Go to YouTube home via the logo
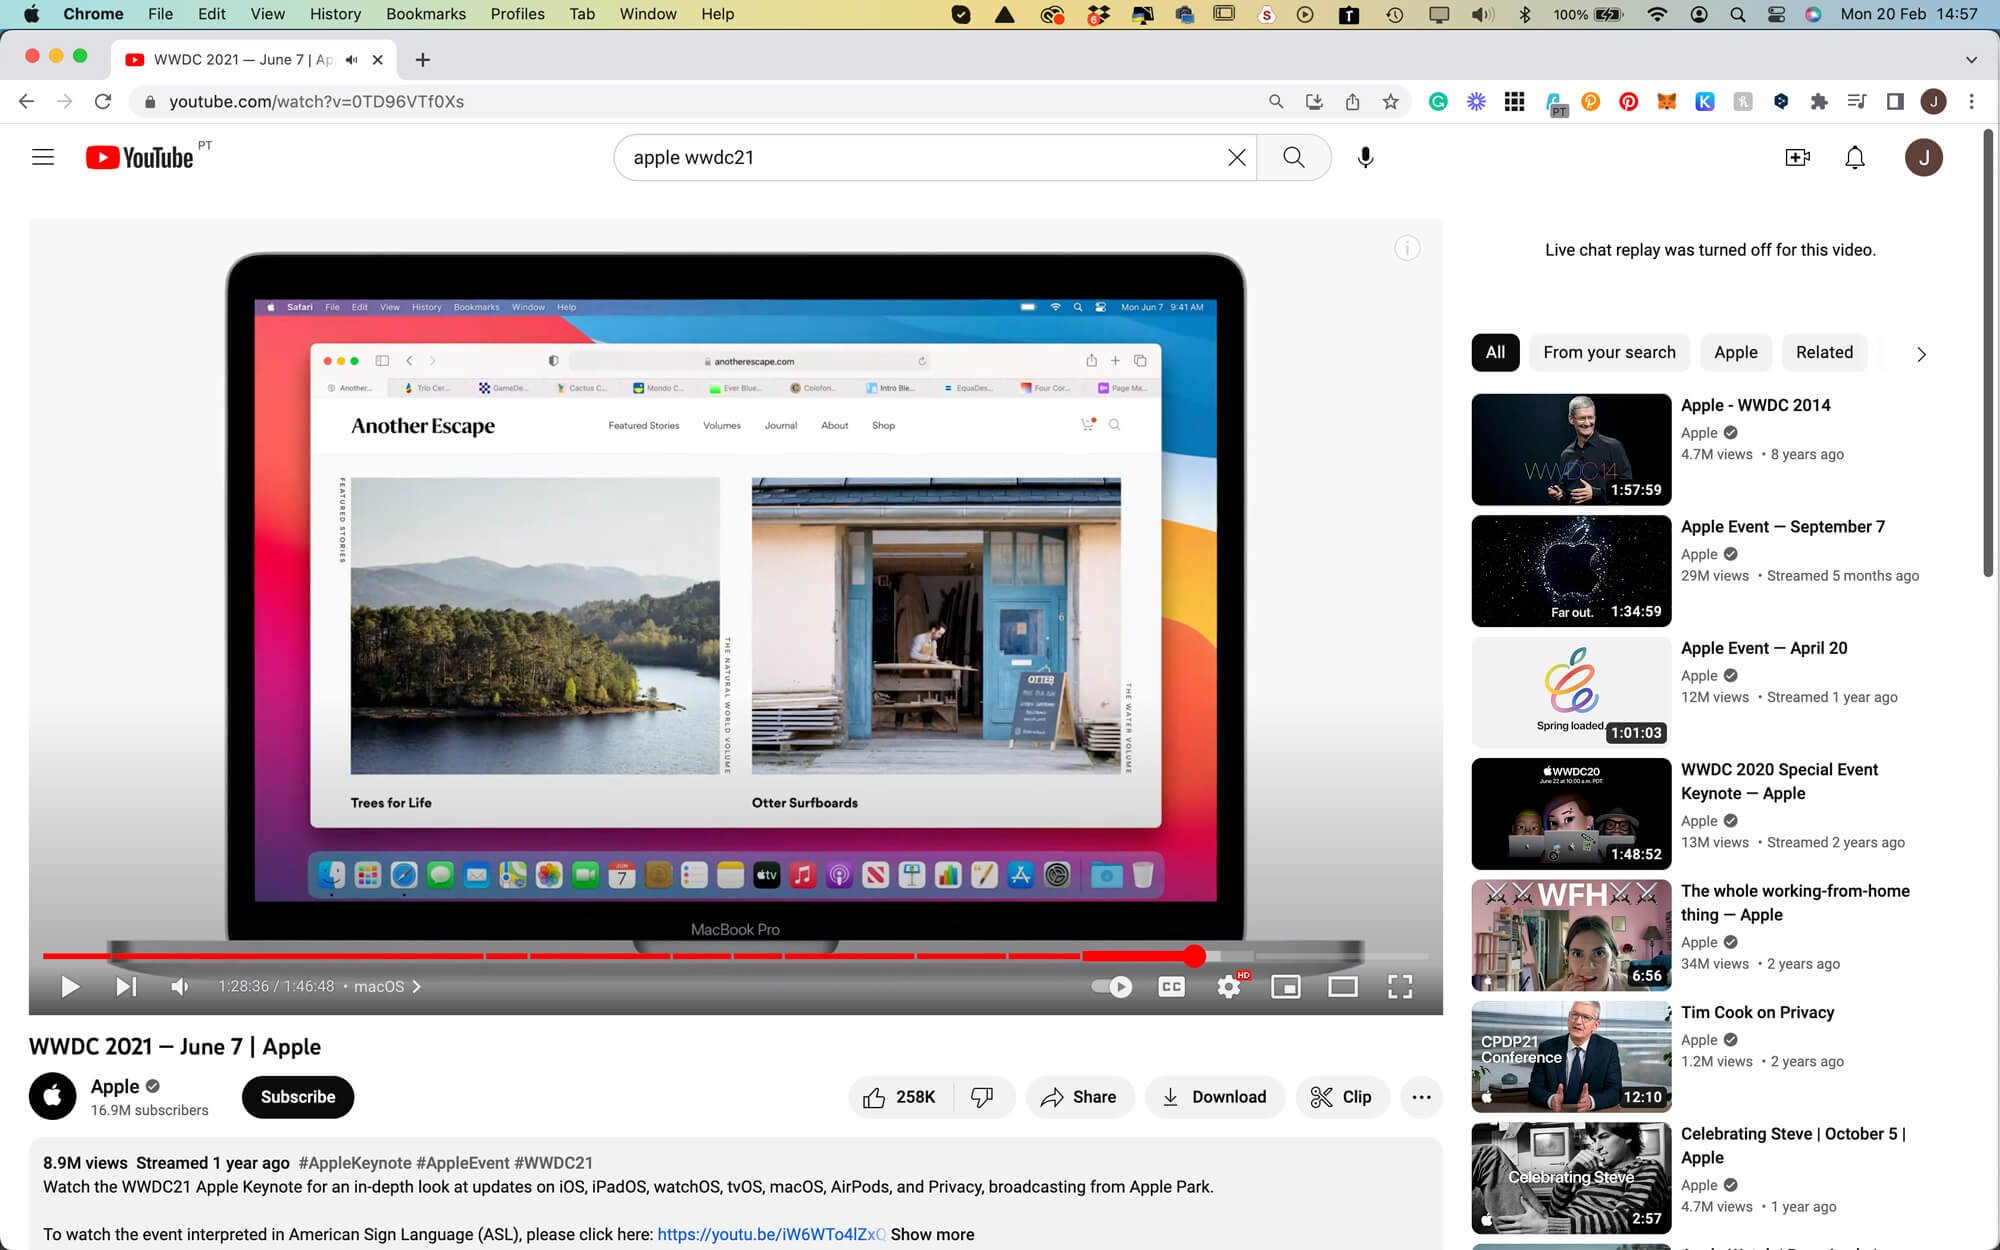Viewport: 2000px width, 1250px height. [x=139, y=157]
